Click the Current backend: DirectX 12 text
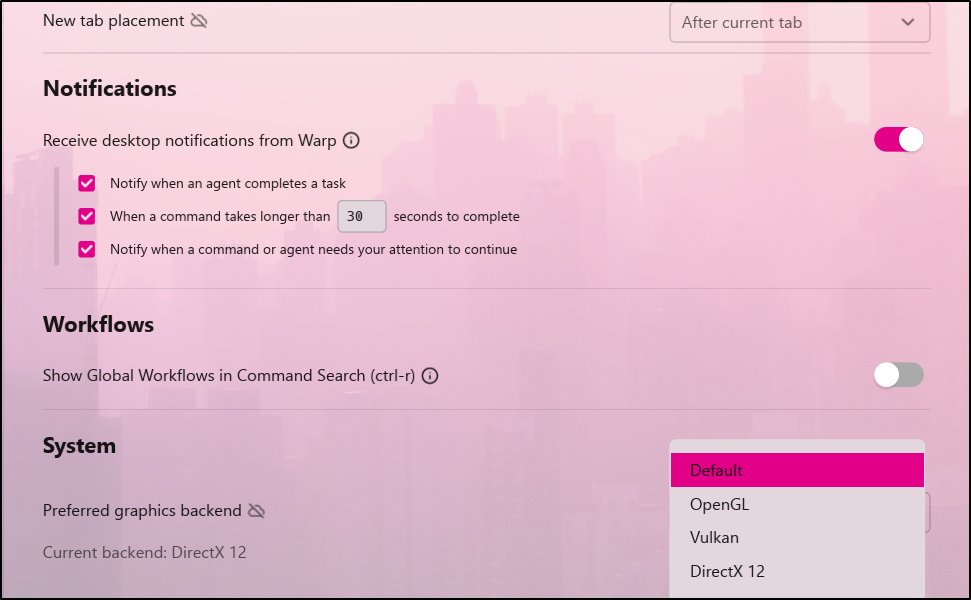 (x=144, y=552)
